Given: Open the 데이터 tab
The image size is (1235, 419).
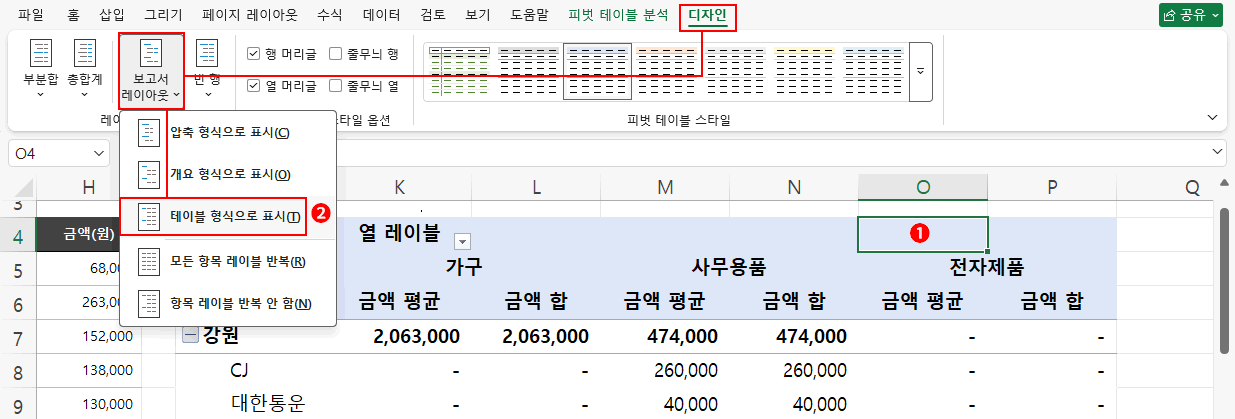Looking at the screenshot, I should coord(381,15).
